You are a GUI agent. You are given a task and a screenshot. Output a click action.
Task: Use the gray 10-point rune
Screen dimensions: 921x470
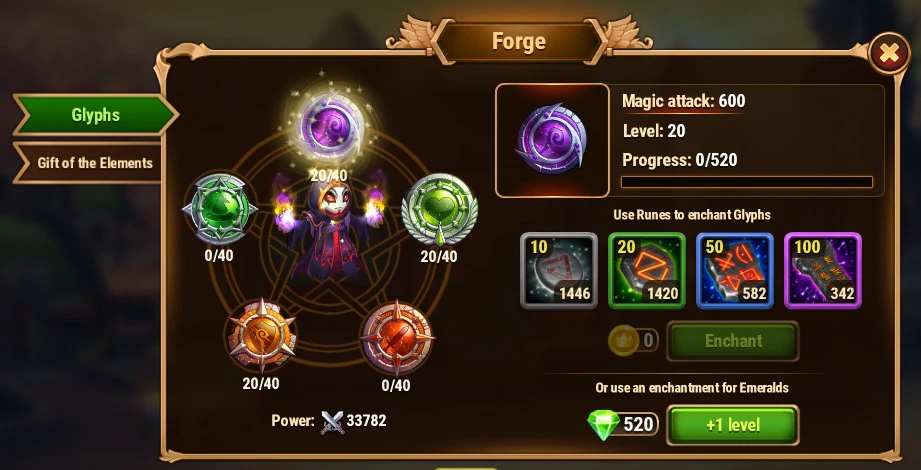click(x=559, y=270)
